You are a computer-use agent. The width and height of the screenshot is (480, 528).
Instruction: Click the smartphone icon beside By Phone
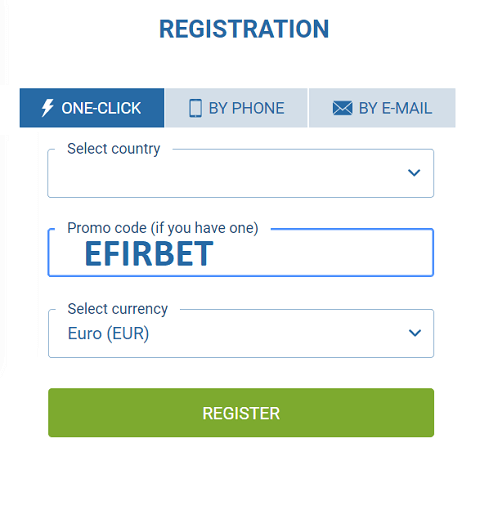pyautogui.click(x=195, y=108)
